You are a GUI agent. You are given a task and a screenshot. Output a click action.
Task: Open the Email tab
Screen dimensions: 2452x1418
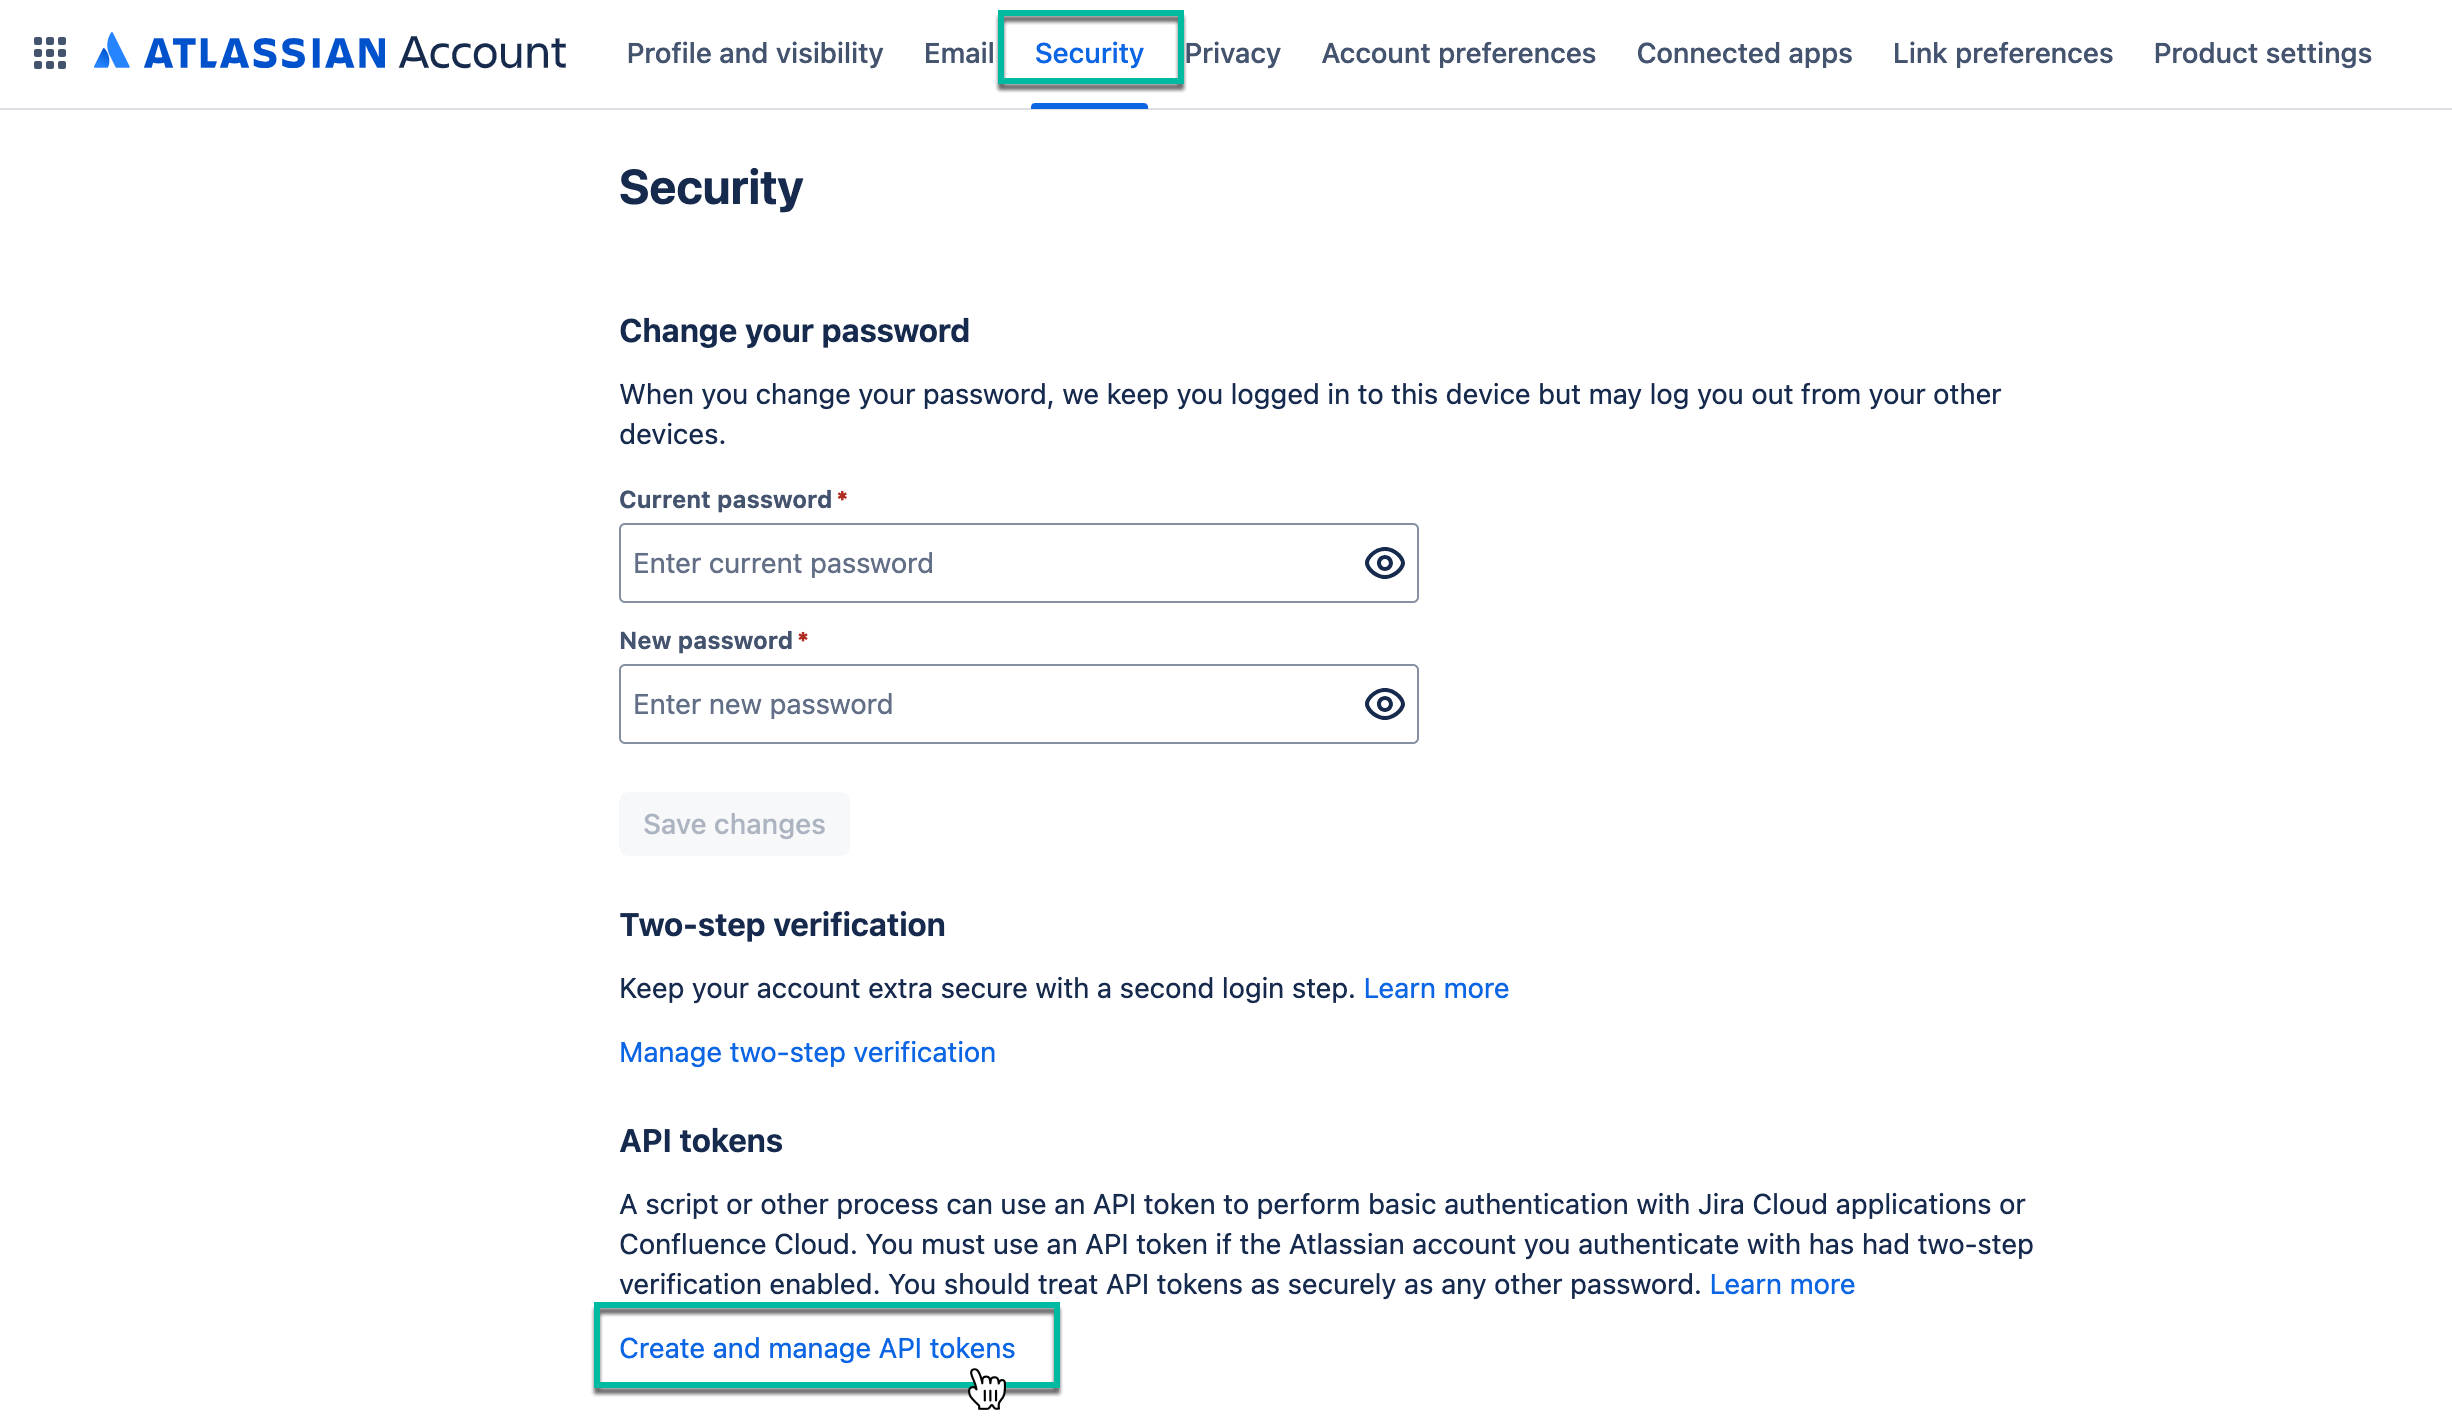coord(958,54)
